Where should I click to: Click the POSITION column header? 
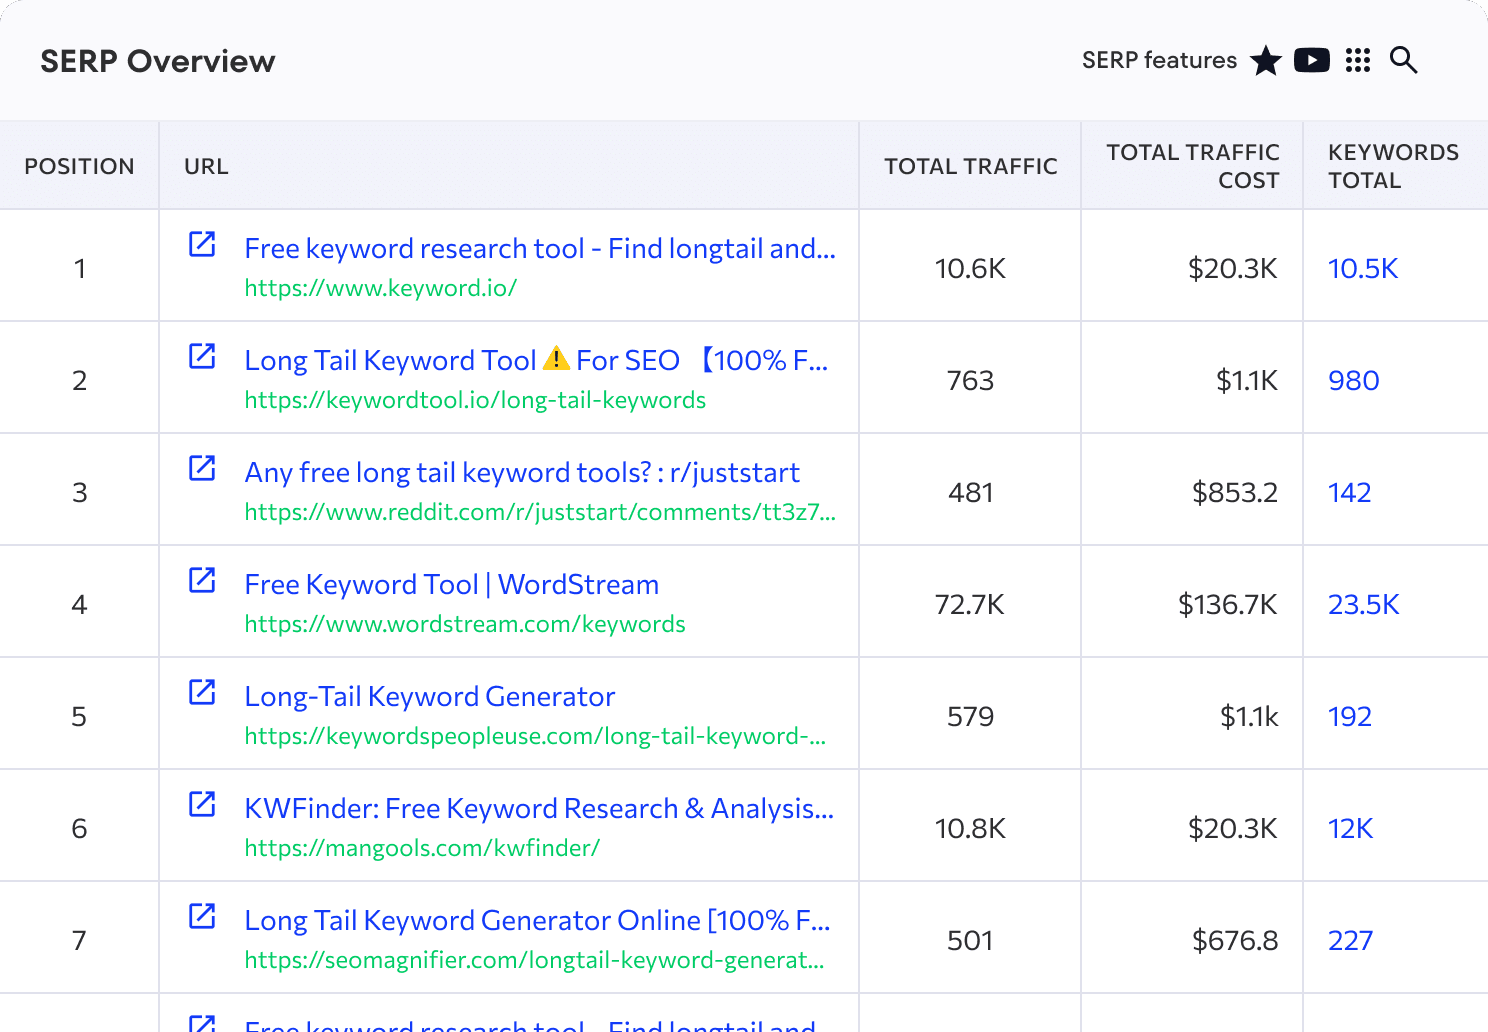(x=80, y=166)
